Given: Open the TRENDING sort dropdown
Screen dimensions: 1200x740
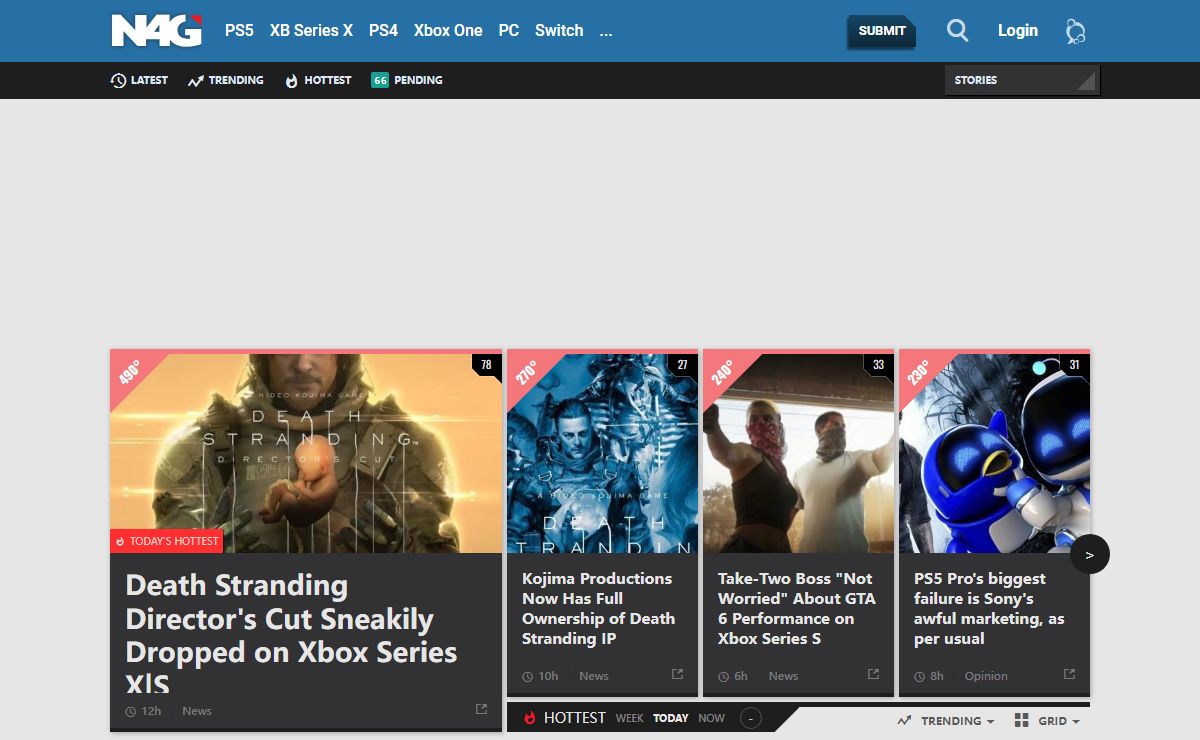Looking at the screenshot, I should point(958,721).
